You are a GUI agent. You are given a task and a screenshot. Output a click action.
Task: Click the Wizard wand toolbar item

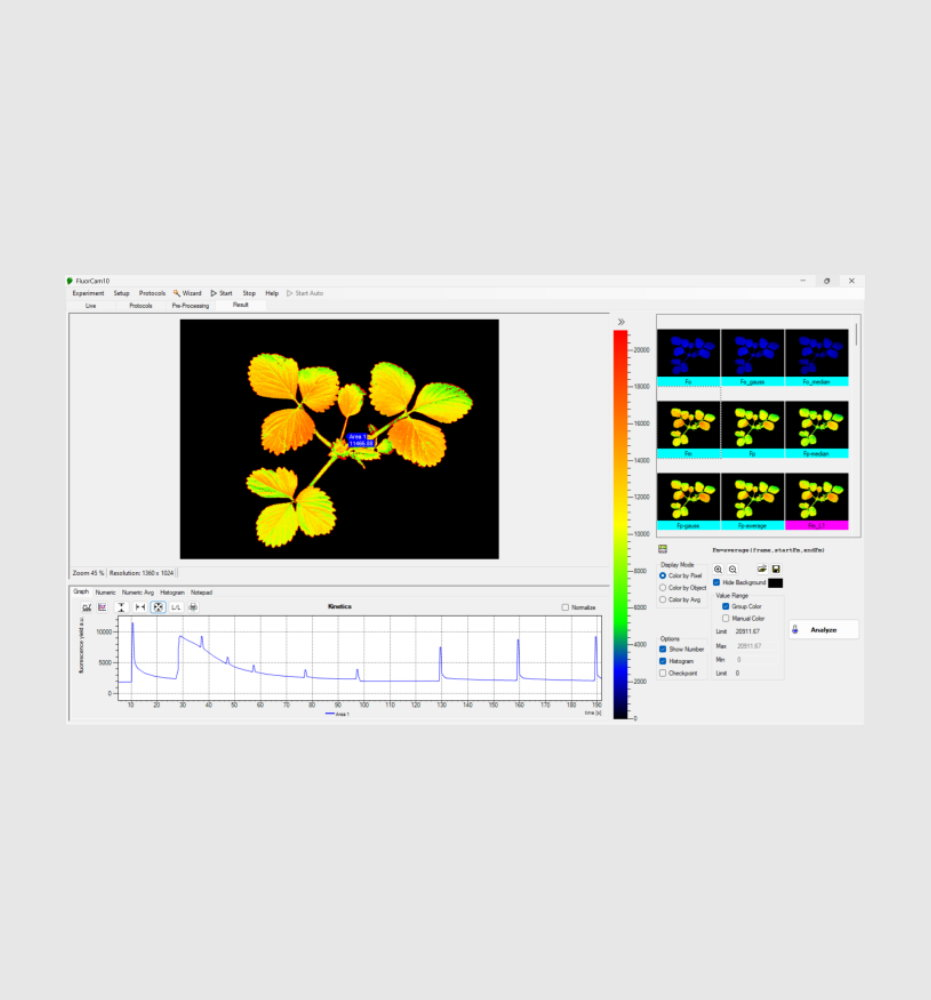[187, 293]
